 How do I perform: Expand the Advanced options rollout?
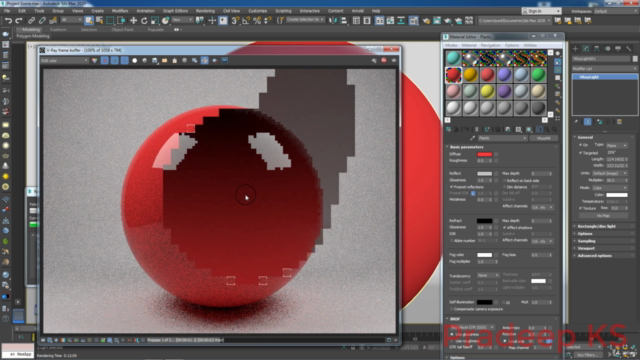(x=603, y=256)
